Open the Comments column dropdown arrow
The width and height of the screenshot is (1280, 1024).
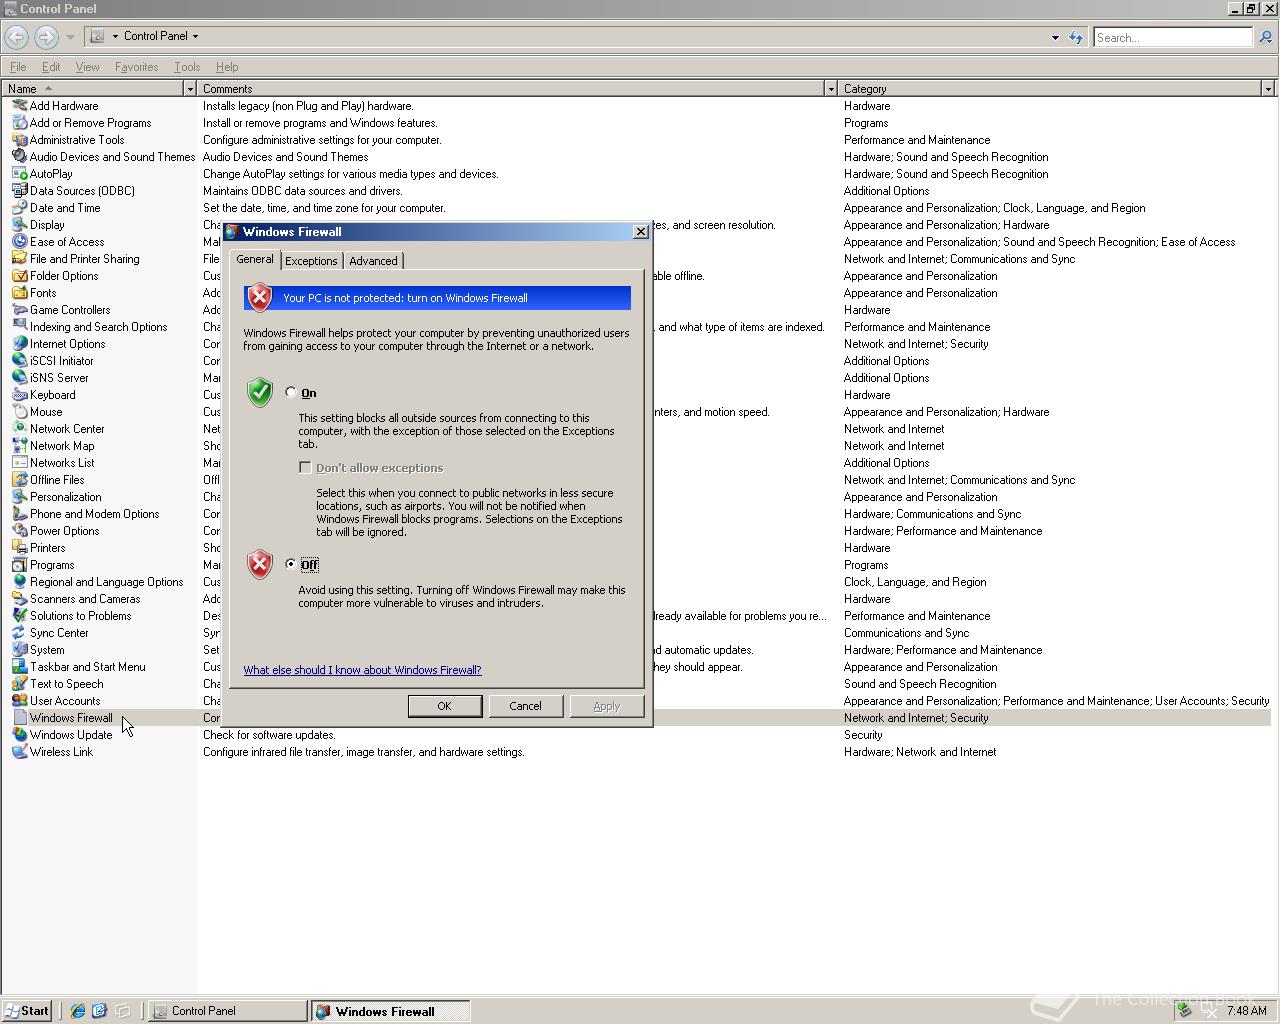tap(830, 89)
